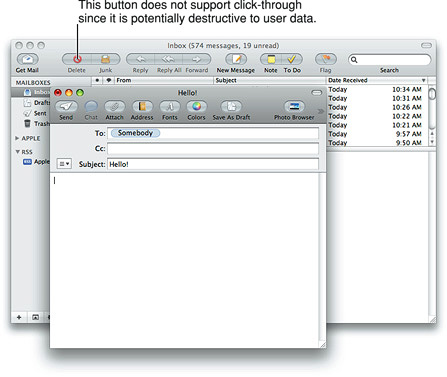
Task: Select the Sent mailbox in sidebar
Action: [x=36, y=113]
